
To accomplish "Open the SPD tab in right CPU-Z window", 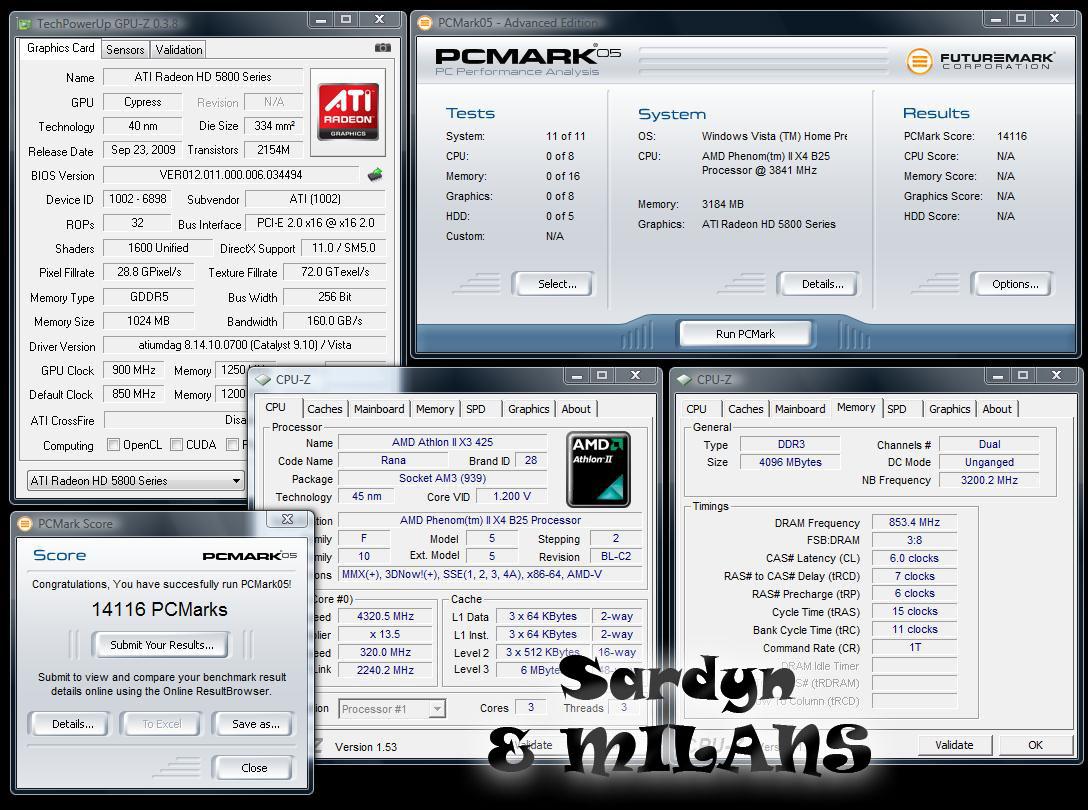I will (896, 409).
